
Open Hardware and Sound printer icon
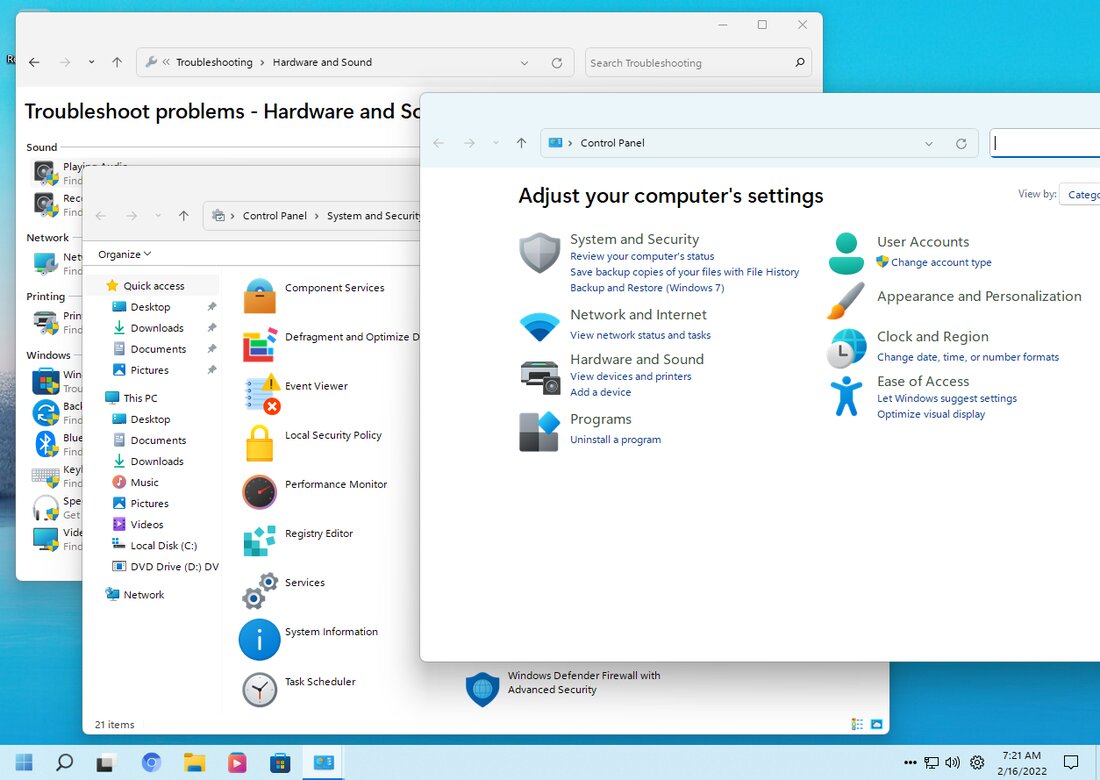[540, 377]
